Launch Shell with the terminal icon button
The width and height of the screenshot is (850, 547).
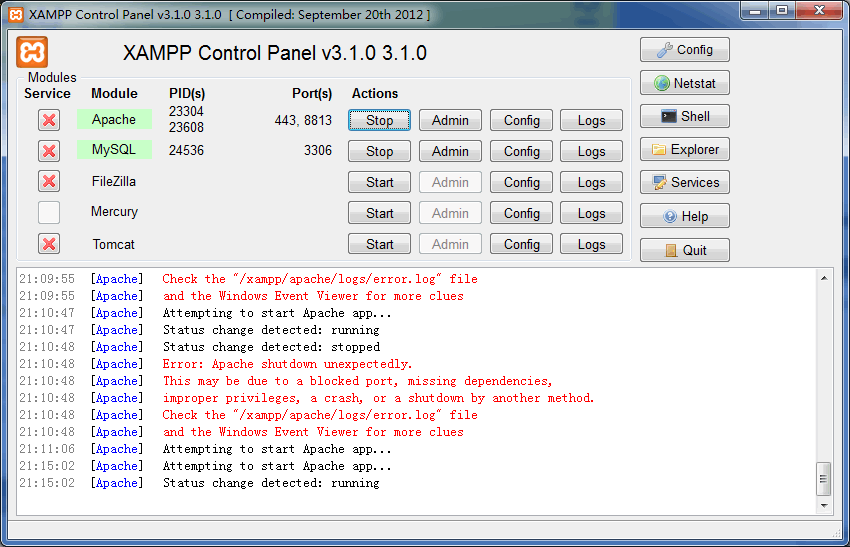click(685, 116)
